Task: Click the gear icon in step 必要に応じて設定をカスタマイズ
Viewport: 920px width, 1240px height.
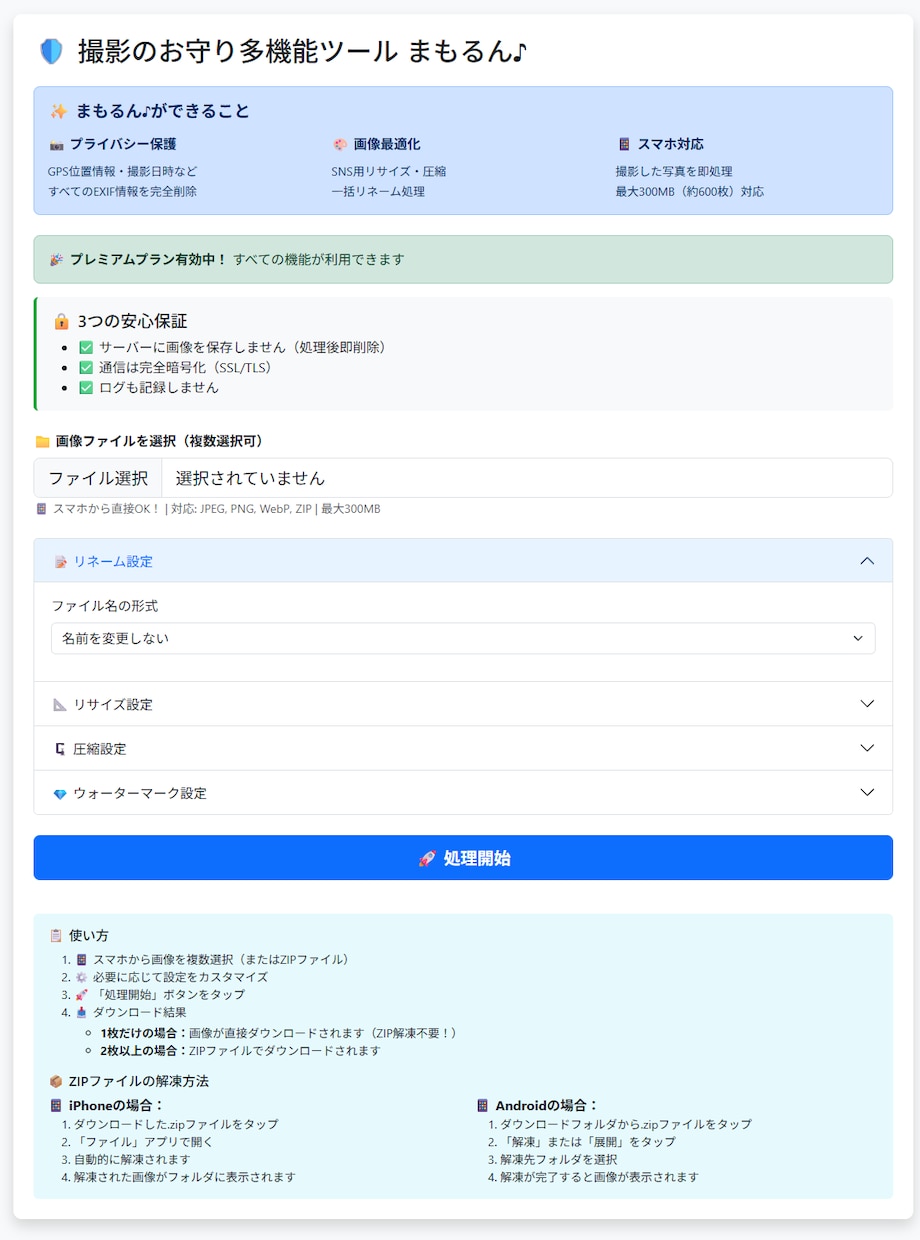Action: click(x=82, y=977)
